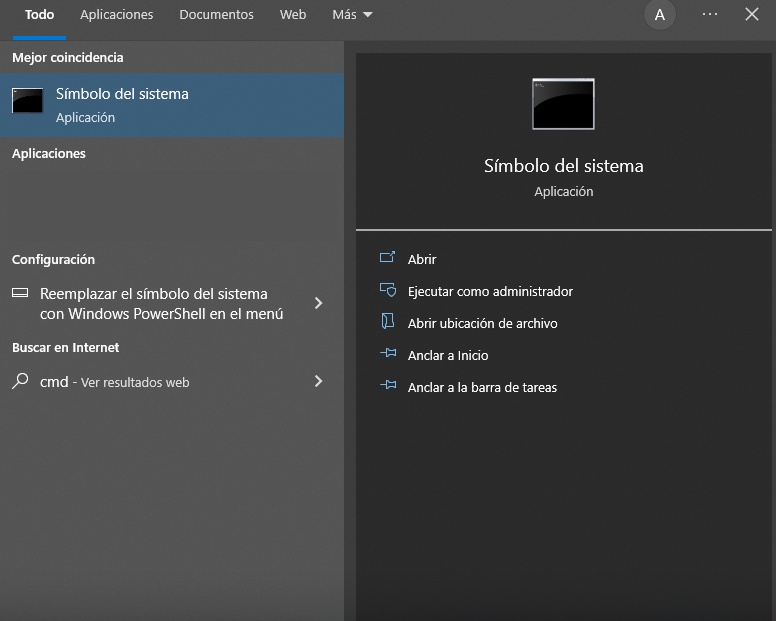Select Anclar a la barra de tareas
This screenshot has width=776, height=621.
click(x=482, y=387)
